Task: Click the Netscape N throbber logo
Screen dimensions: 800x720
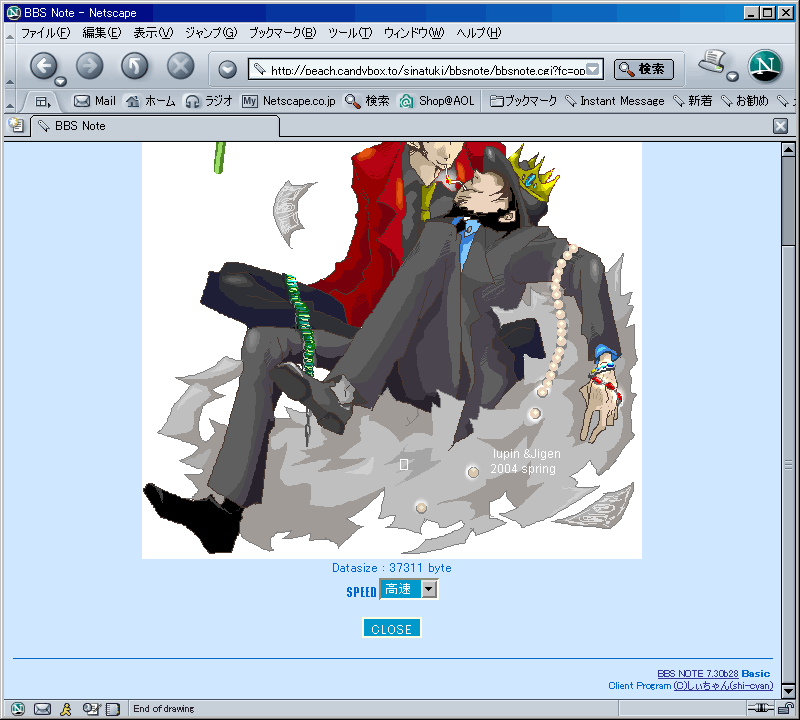Action: tap(765, 66)
